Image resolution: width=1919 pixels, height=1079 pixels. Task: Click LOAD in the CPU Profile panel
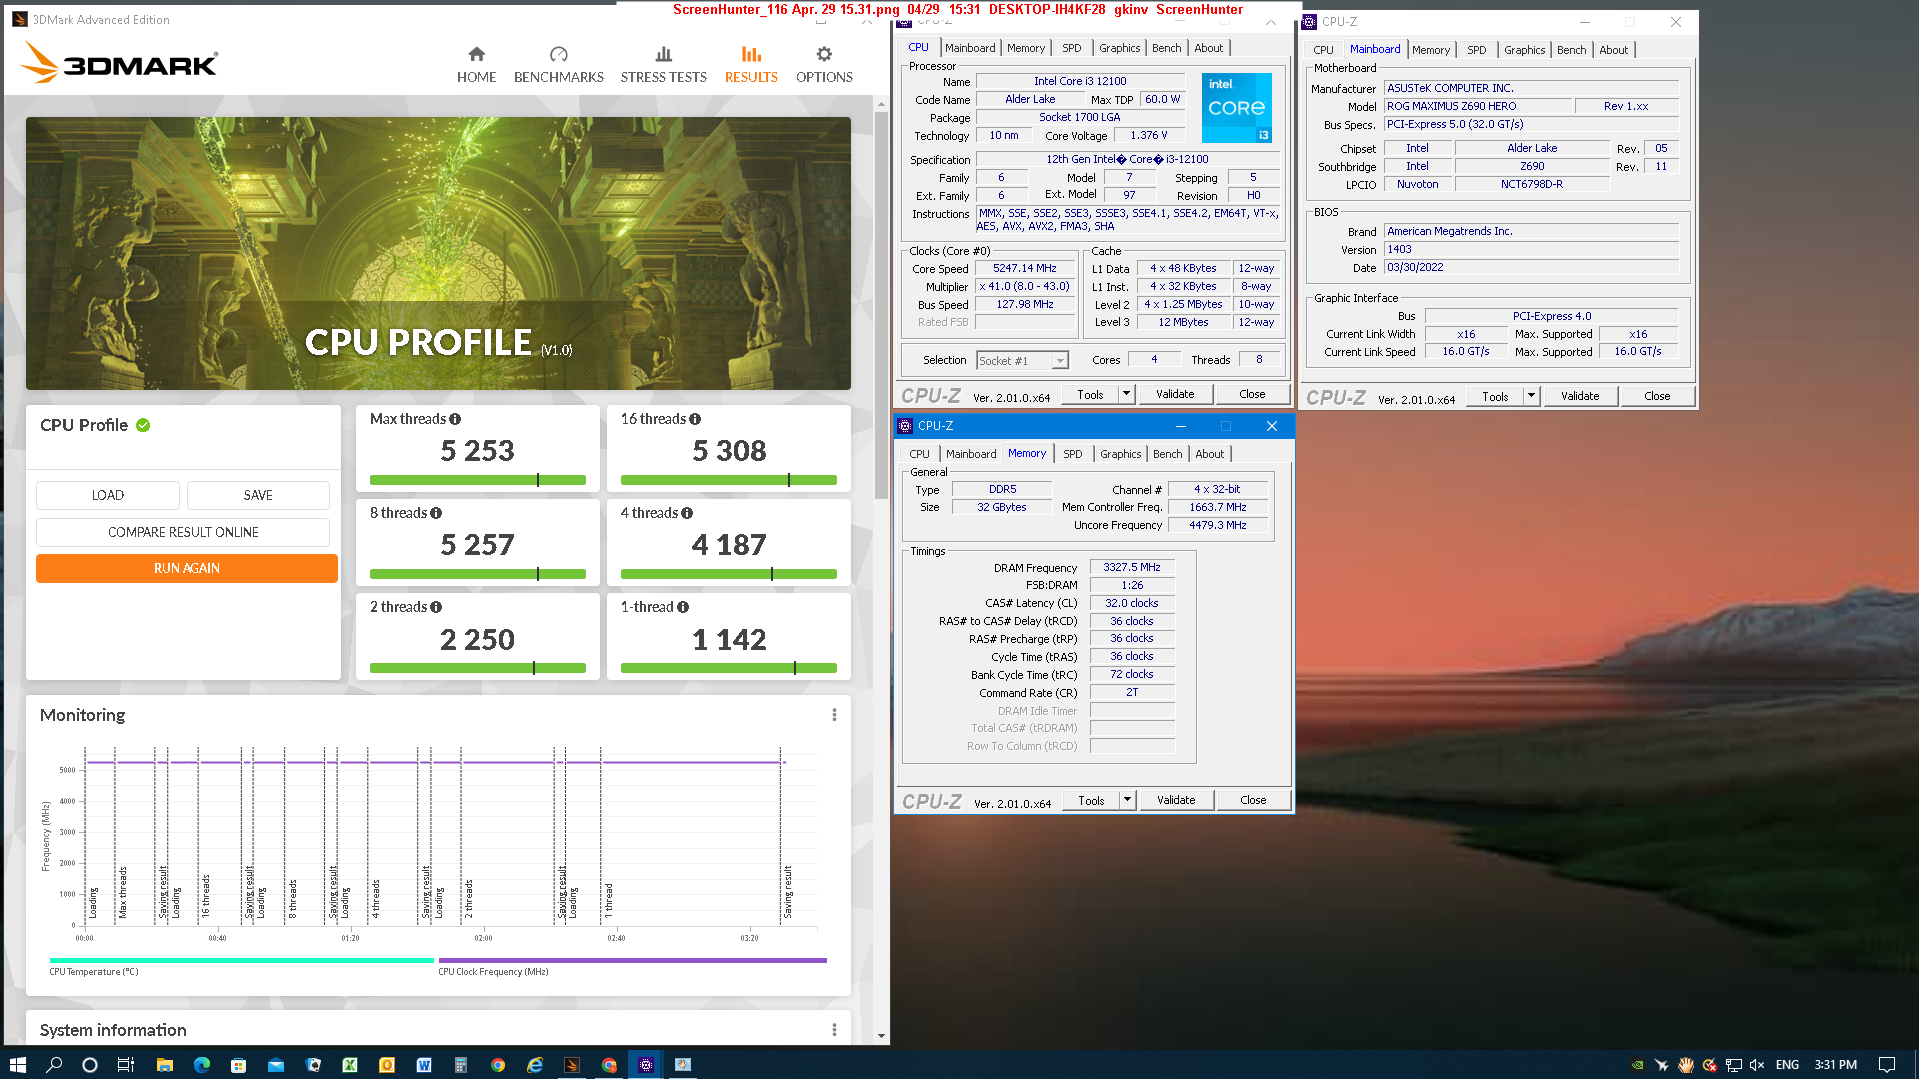coord(108,496)
